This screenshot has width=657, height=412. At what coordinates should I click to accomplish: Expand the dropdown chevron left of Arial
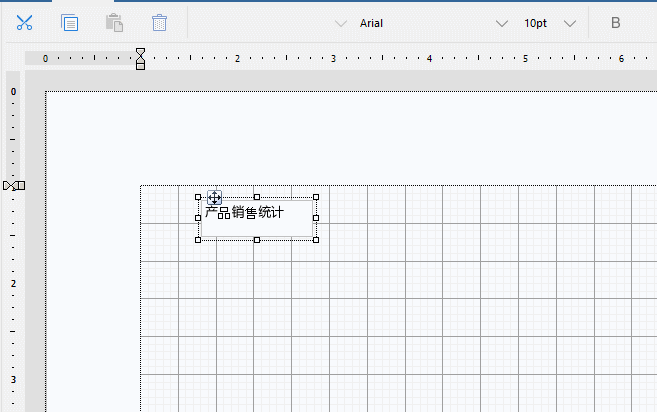341,23
